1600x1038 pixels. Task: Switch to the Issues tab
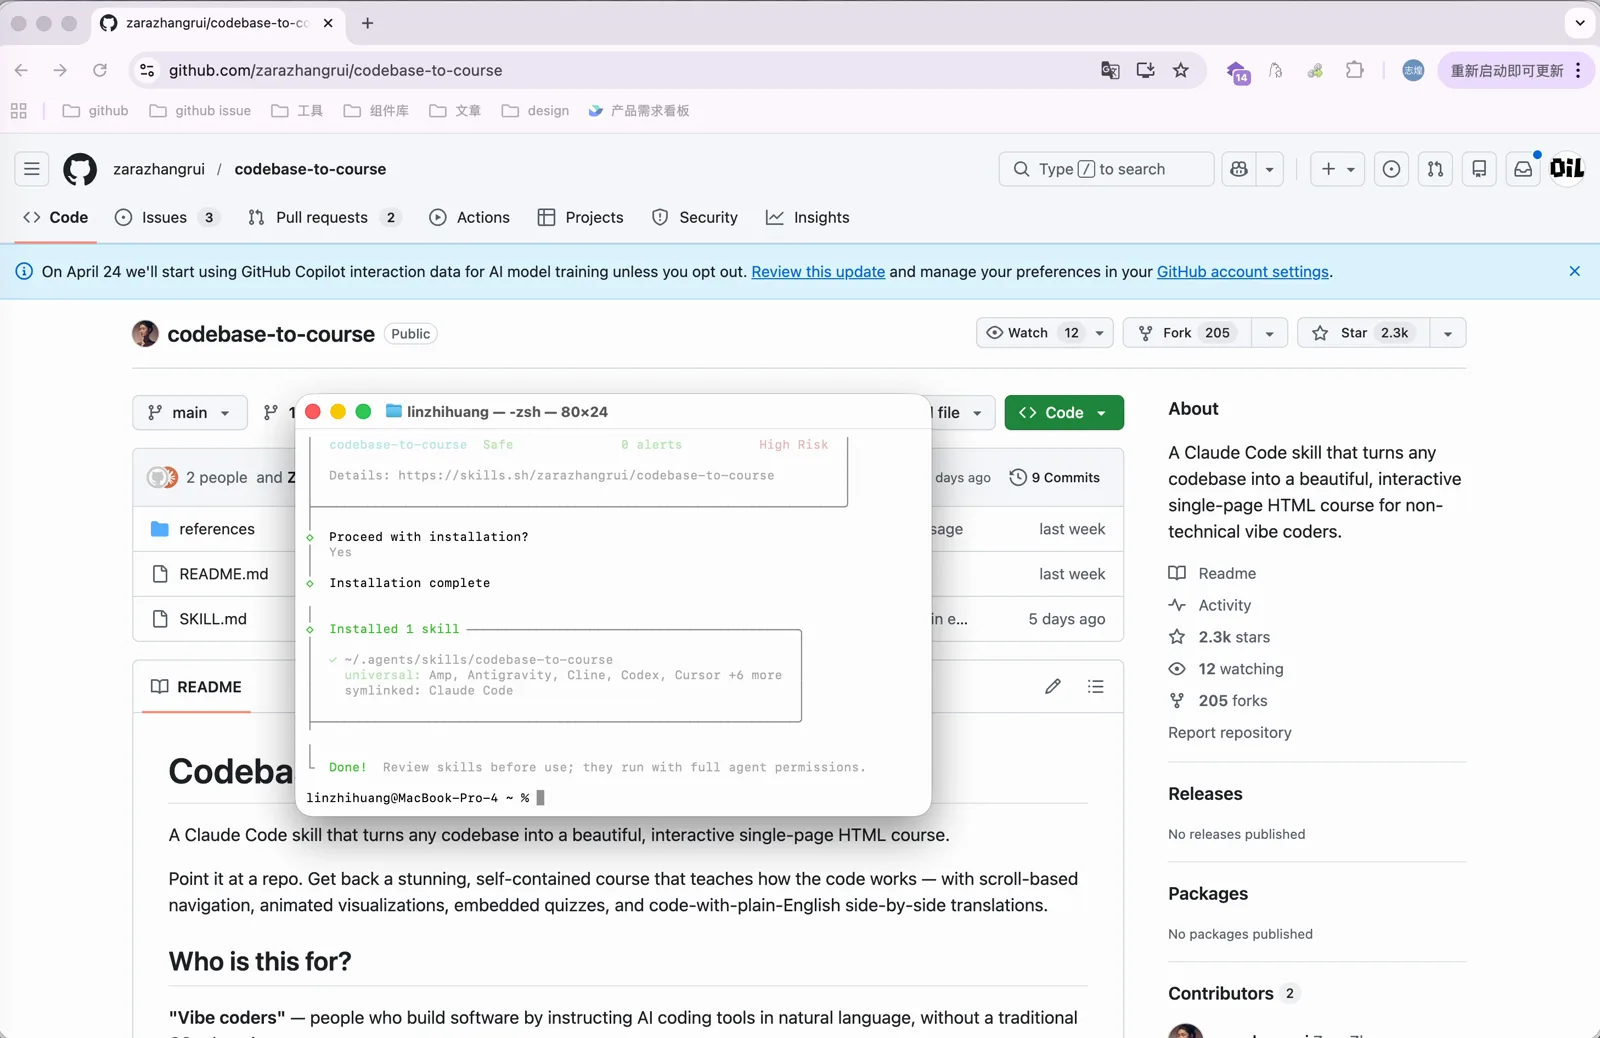(165, 217)
